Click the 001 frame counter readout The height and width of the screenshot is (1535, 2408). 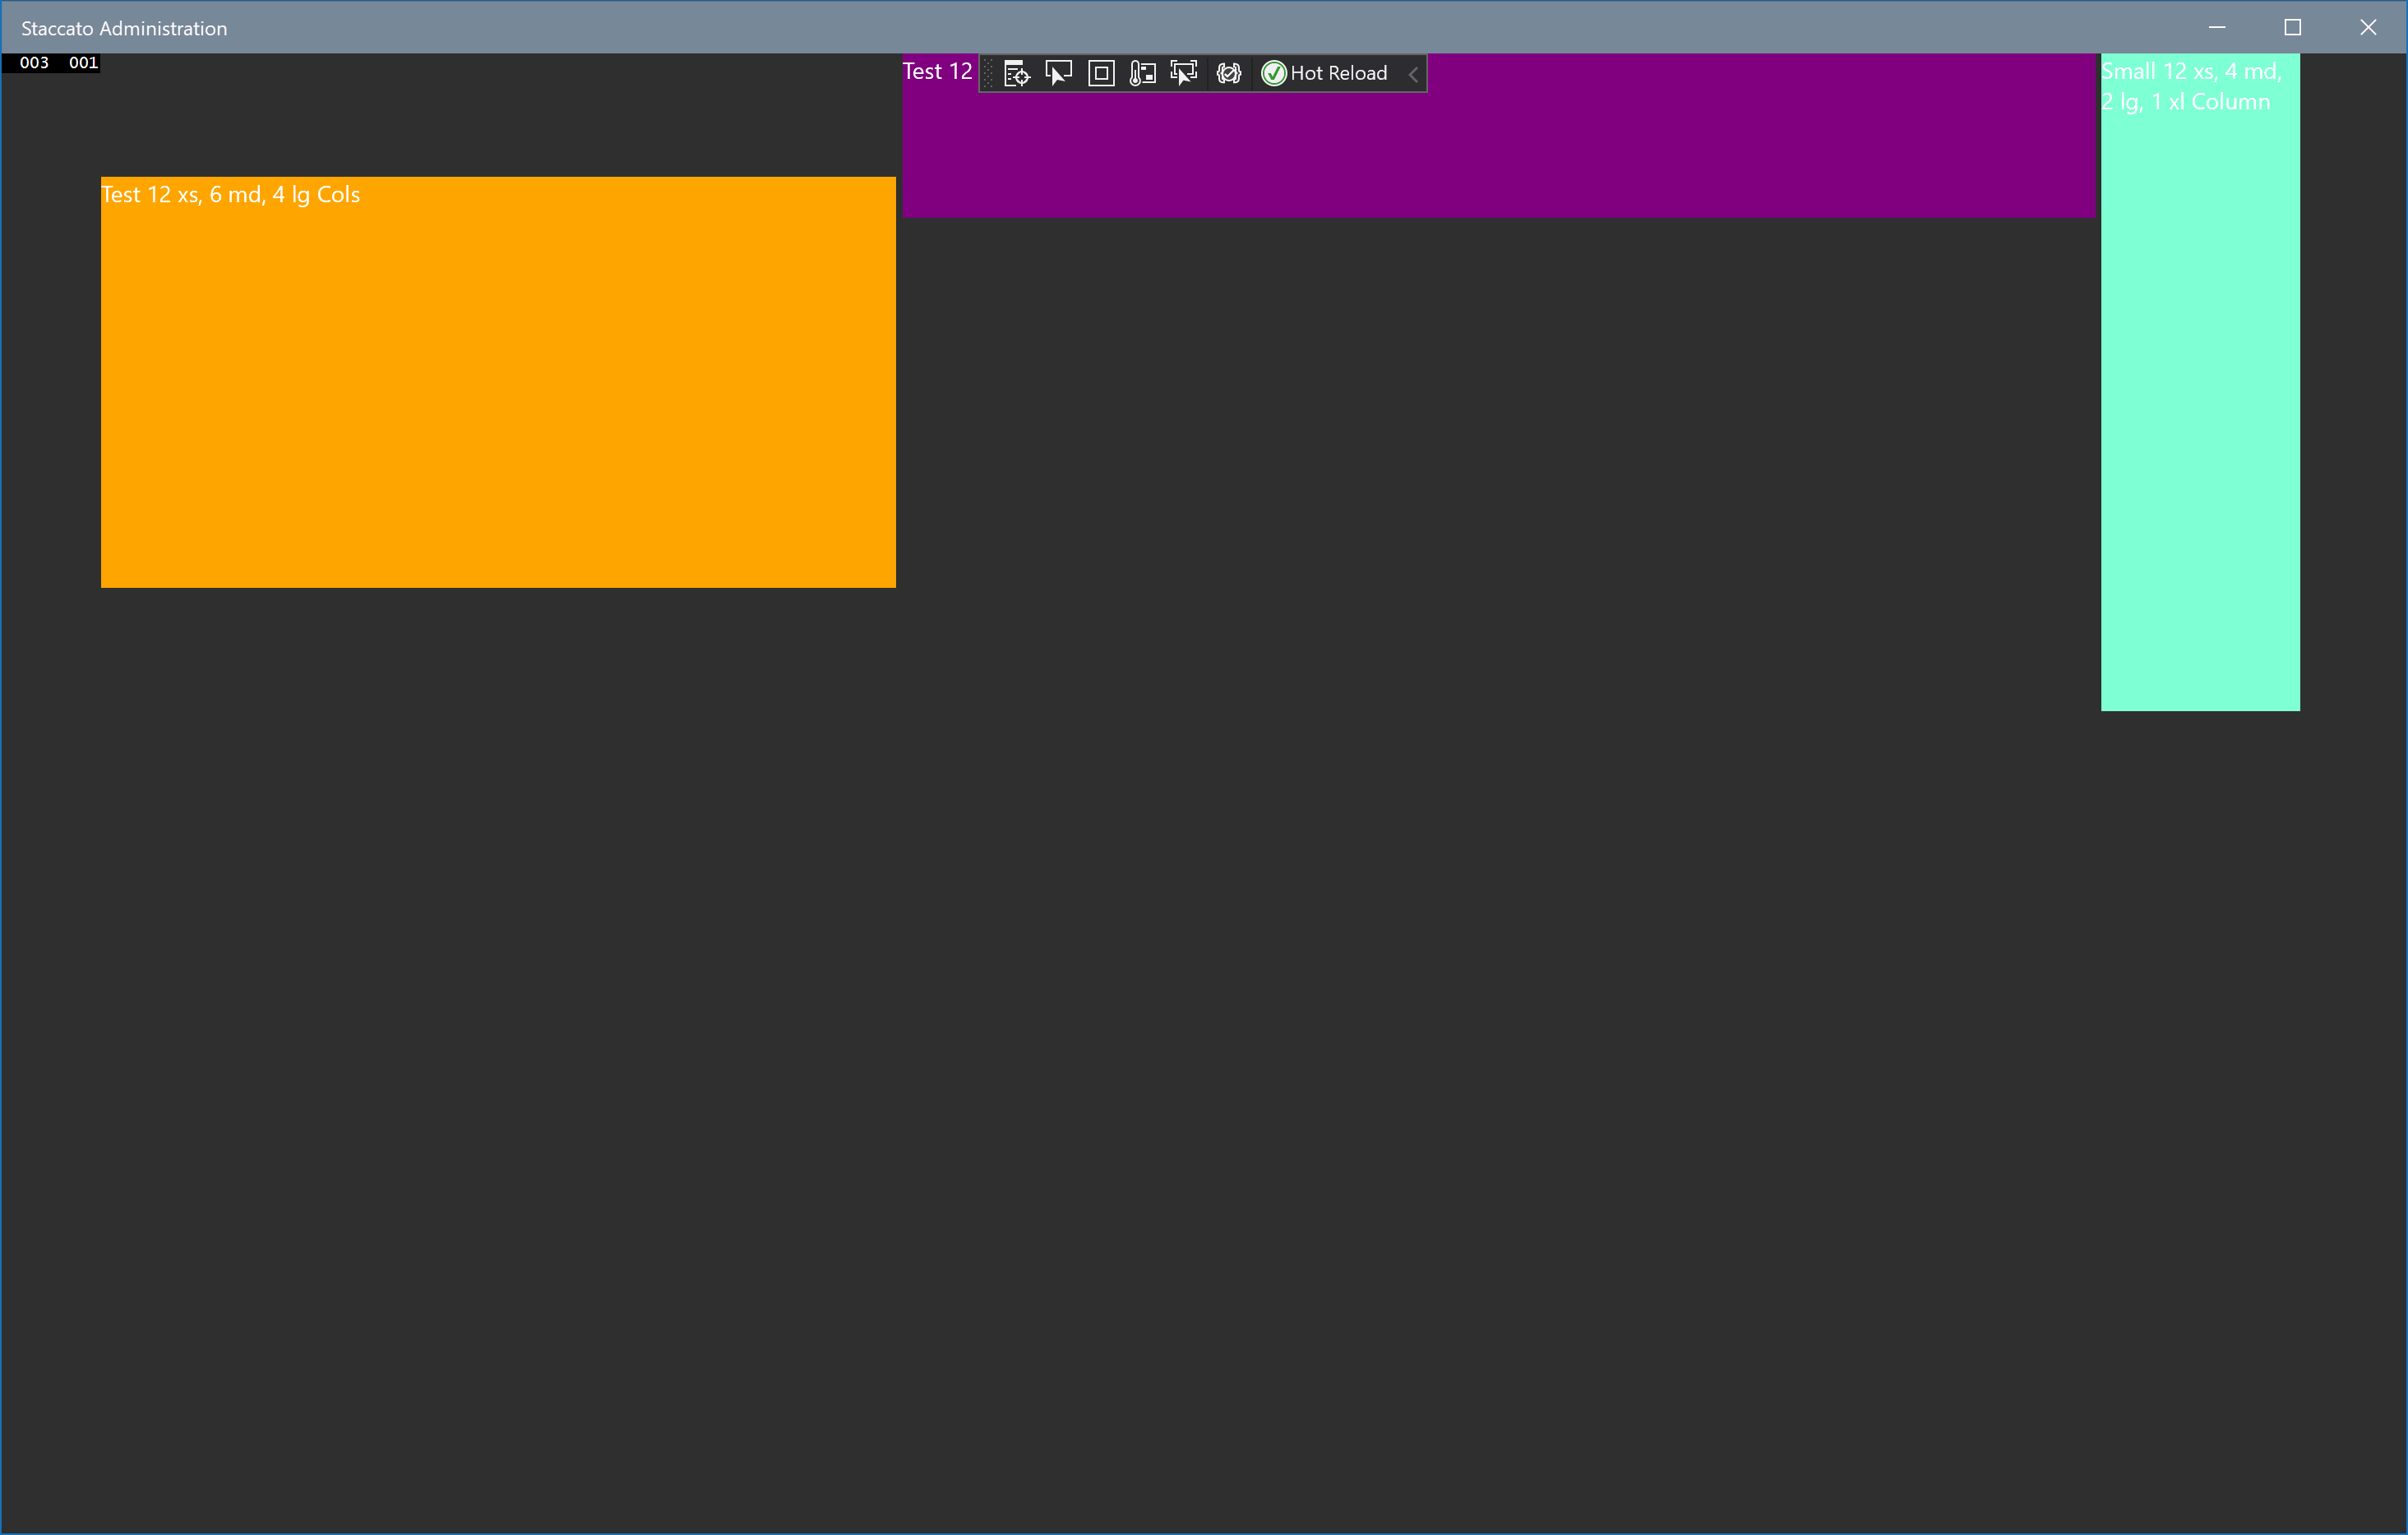[x=84, y=62]
